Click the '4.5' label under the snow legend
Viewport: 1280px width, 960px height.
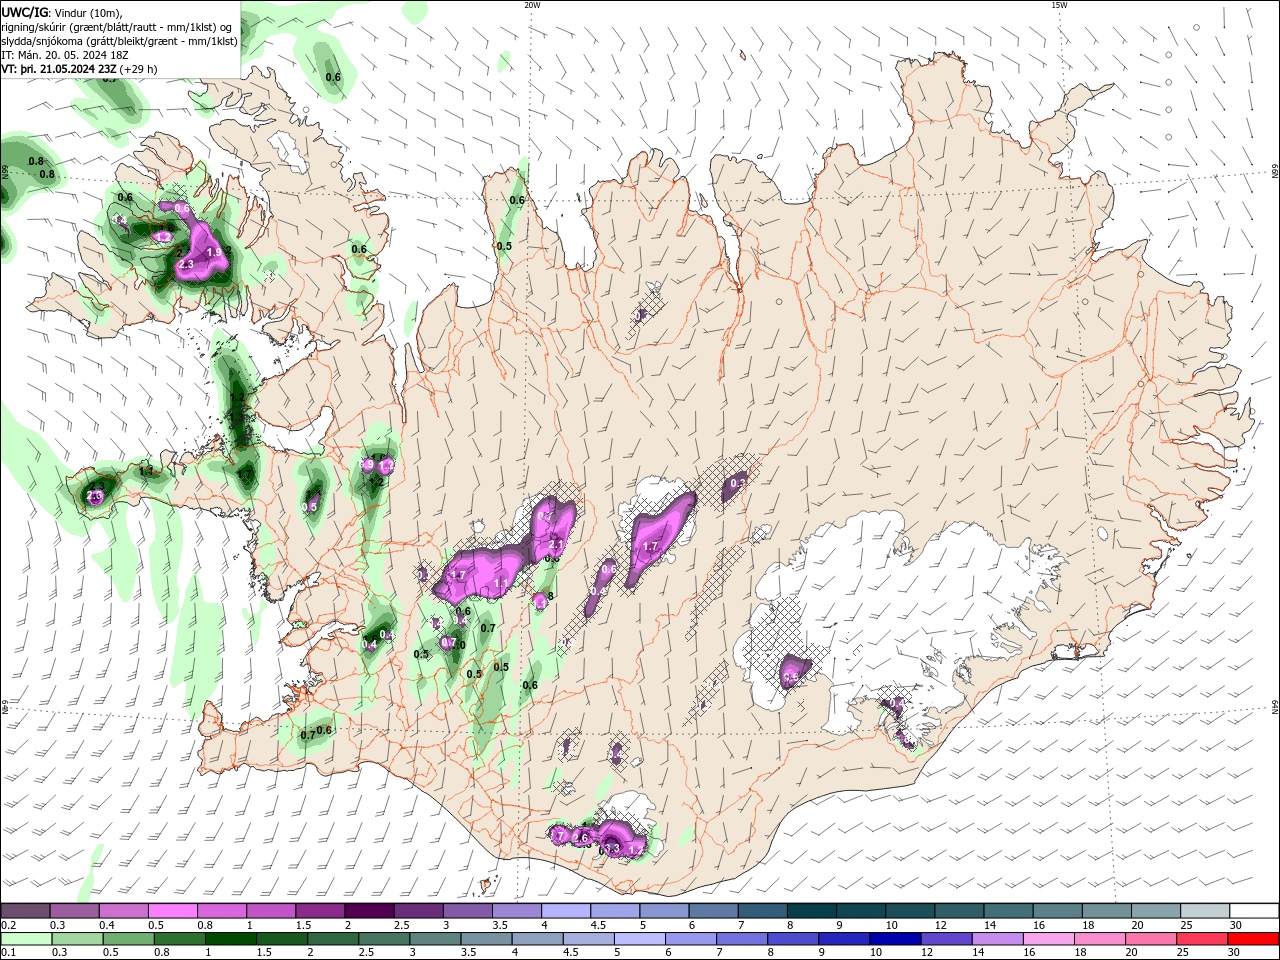pyautogui.click(x=598, y=925)
